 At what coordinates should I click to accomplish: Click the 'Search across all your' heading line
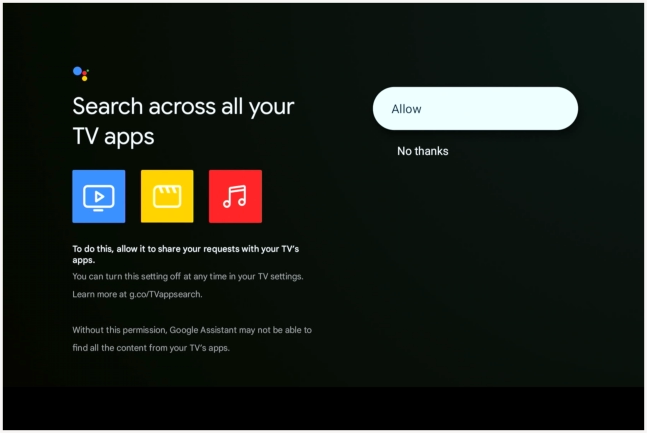pos(183,106)
